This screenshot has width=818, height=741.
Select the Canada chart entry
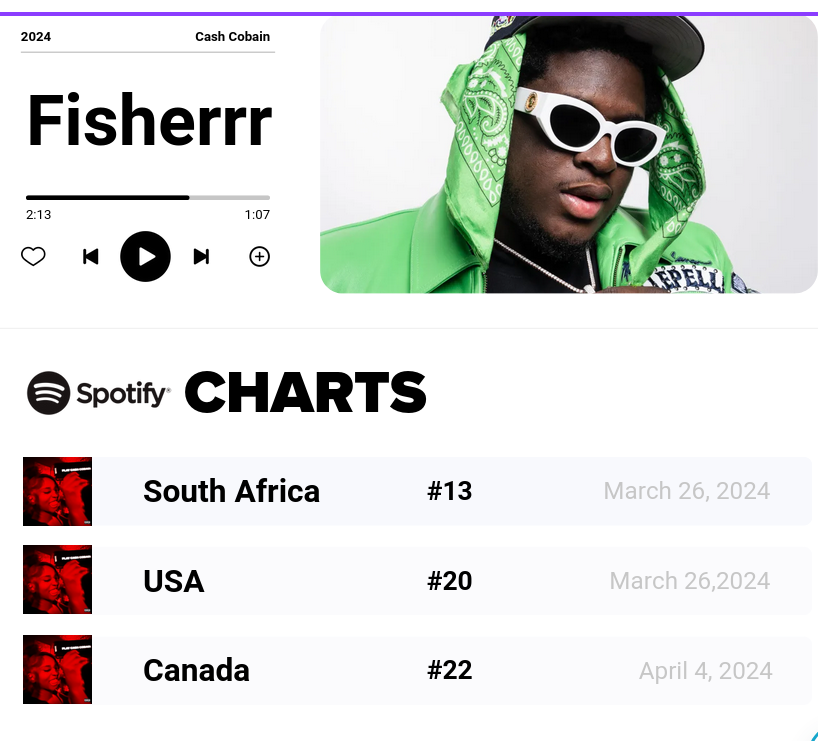pyautogui.click(x=417, y=670)
